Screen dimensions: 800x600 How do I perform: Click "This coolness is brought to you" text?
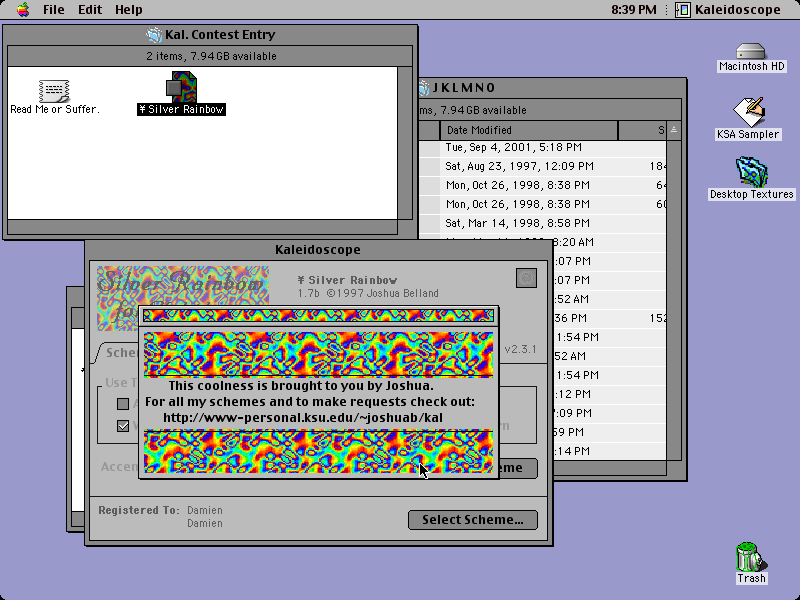click(x=301, y=386)
